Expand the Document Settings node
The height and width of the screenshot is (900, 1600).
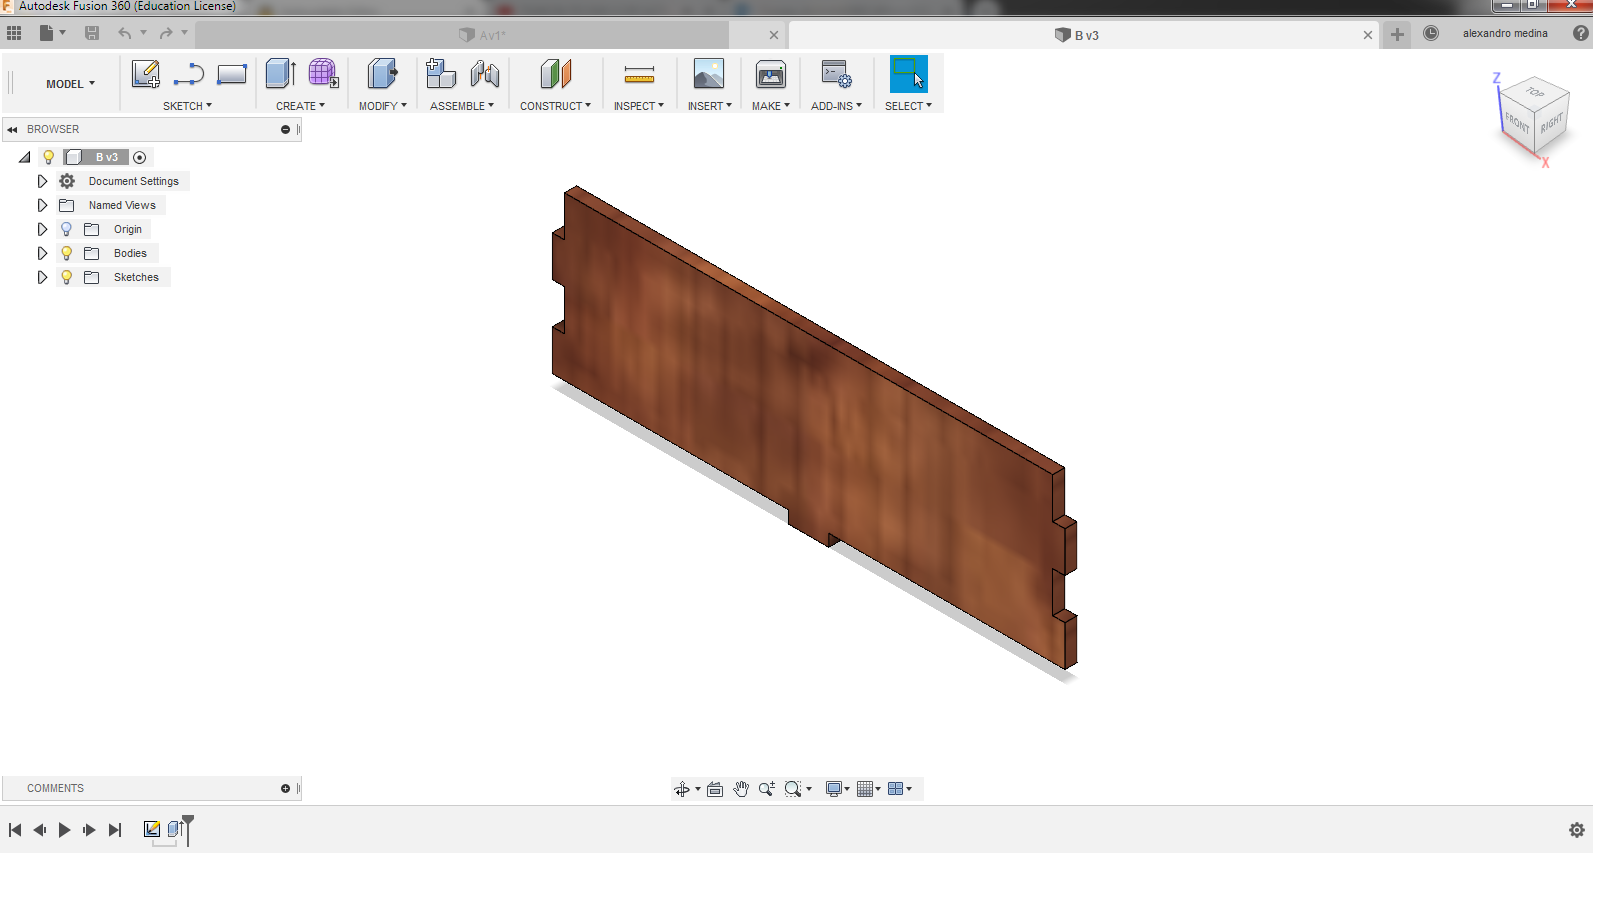[x=42, y=181]
